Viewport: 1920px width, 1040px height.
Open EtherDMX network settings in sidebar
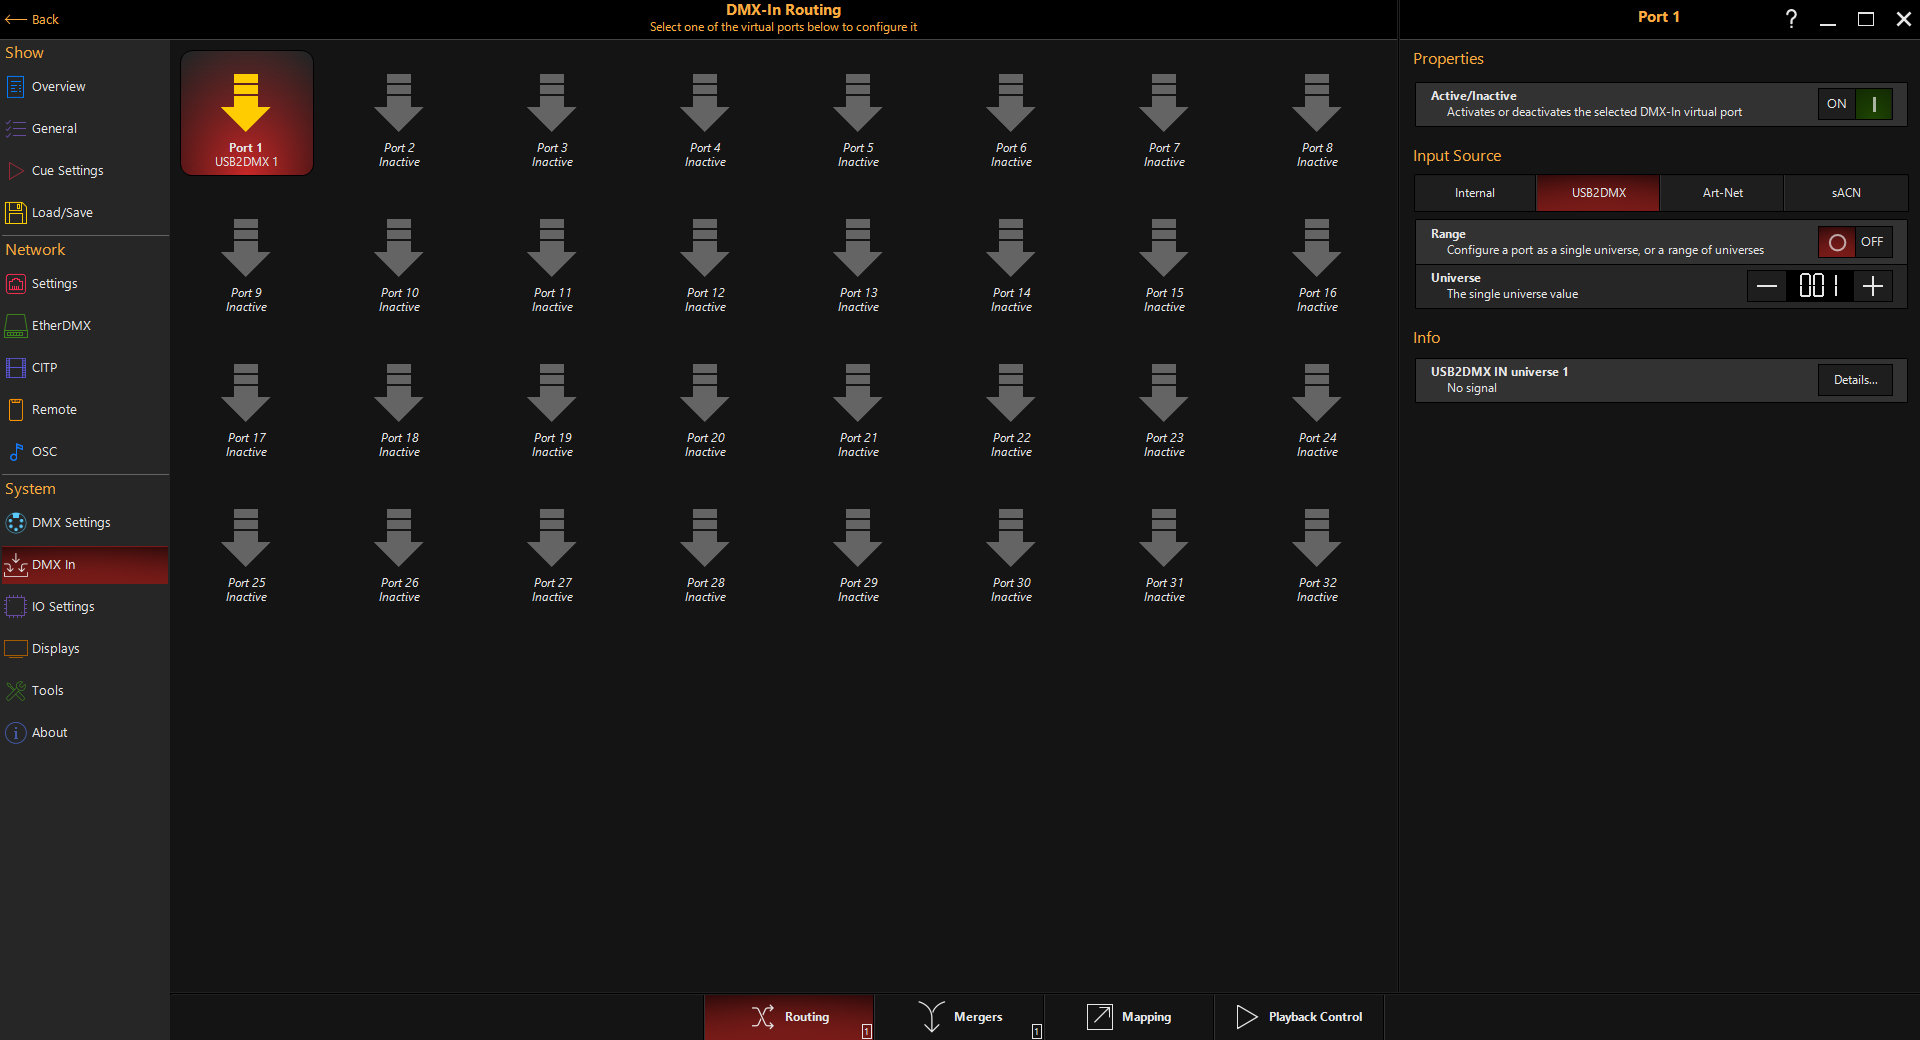tap(61, 326)
